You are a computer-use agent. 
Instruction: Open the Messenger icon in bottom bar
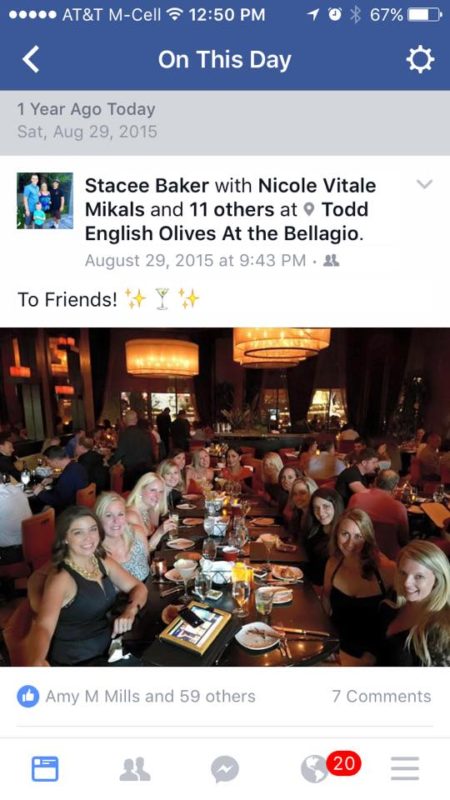[224, 769]
